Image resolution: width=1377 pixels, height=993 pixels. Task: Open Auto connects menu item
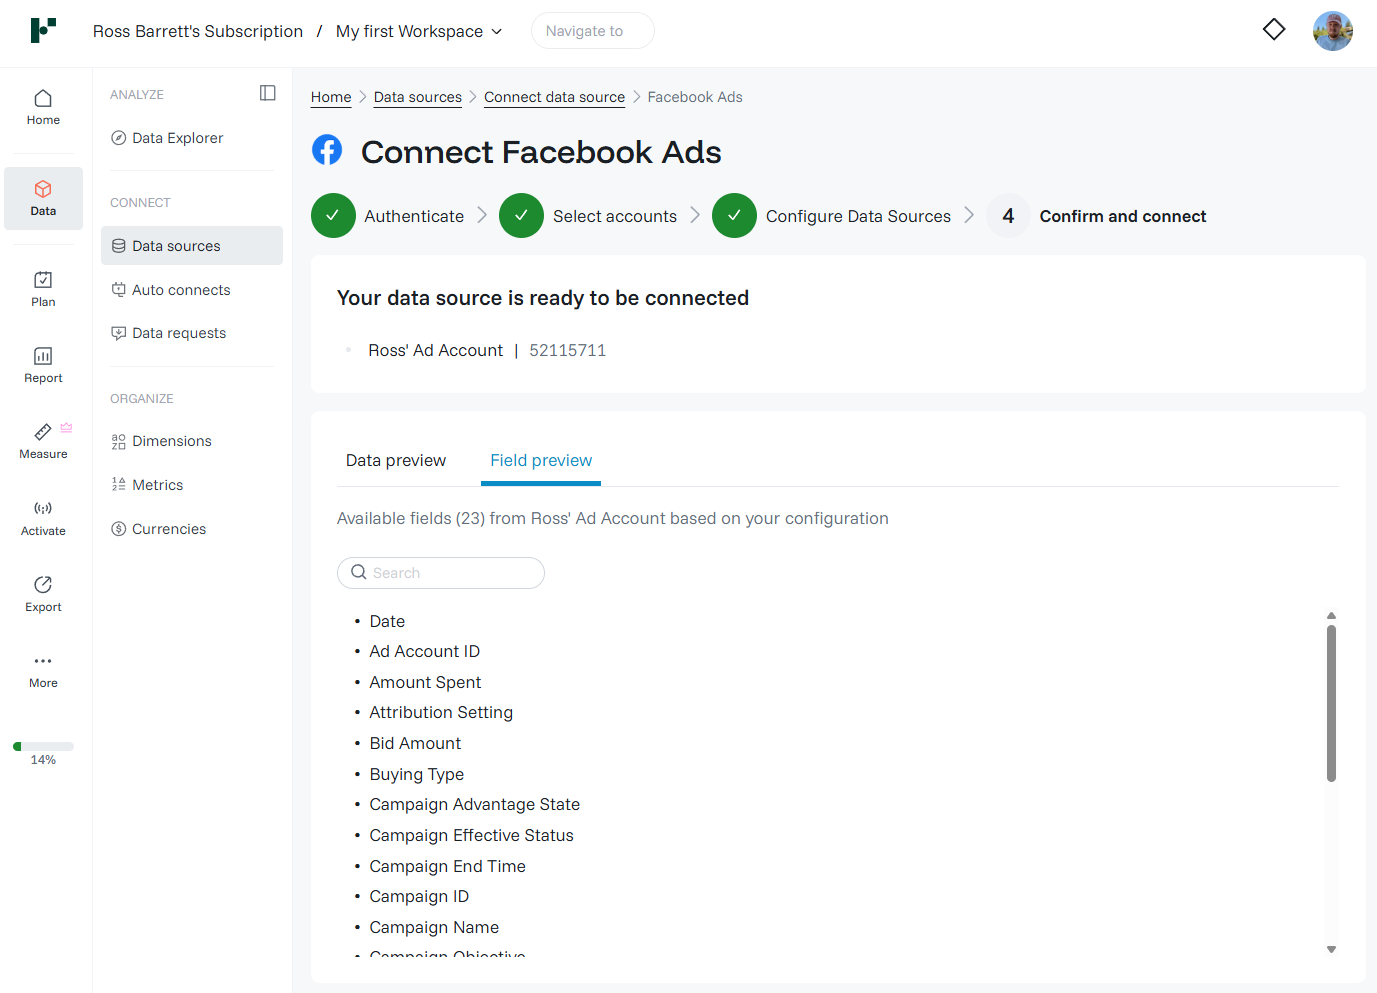[x=170, y=290]
